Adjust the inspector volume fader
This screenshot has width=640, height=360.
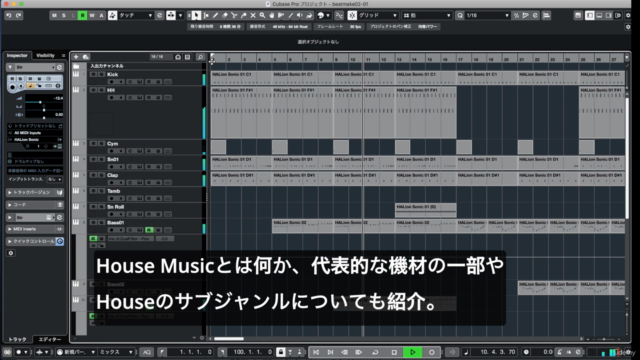point(40,101)
